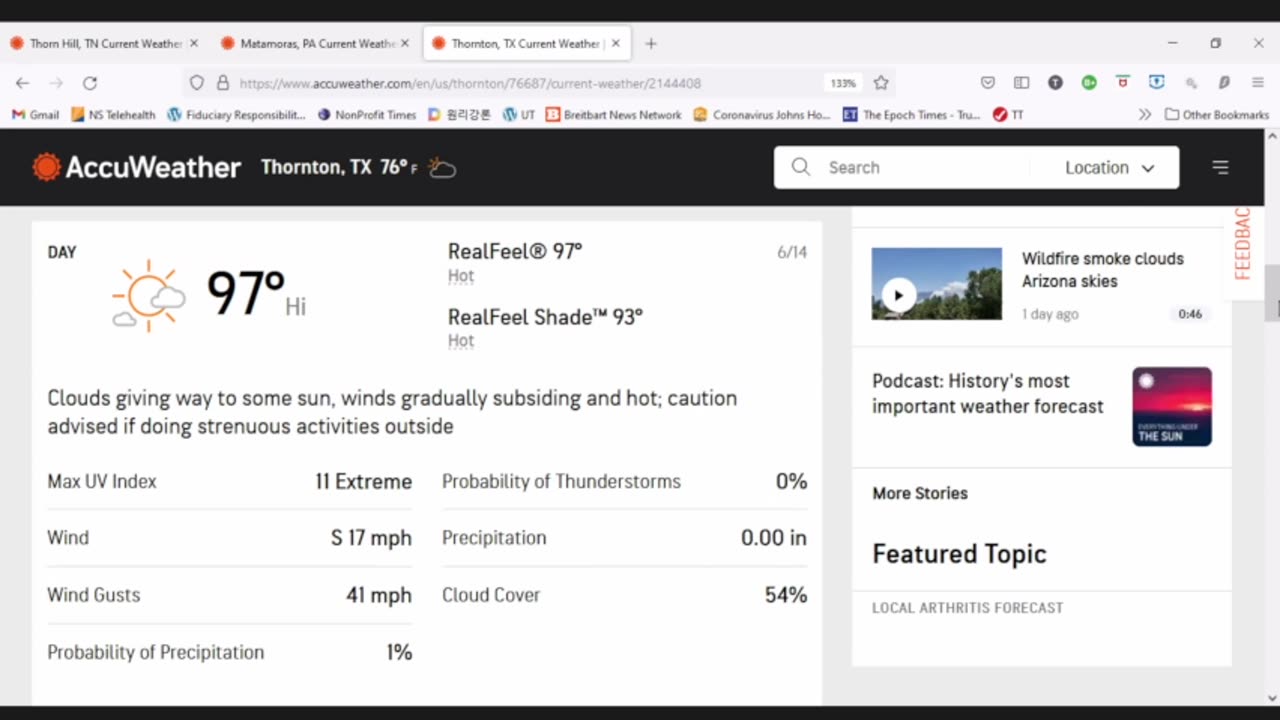Open the NonProfit Times bookmark
The image size is (1280, 720).
pyautogui.click(x=366, y=115)
